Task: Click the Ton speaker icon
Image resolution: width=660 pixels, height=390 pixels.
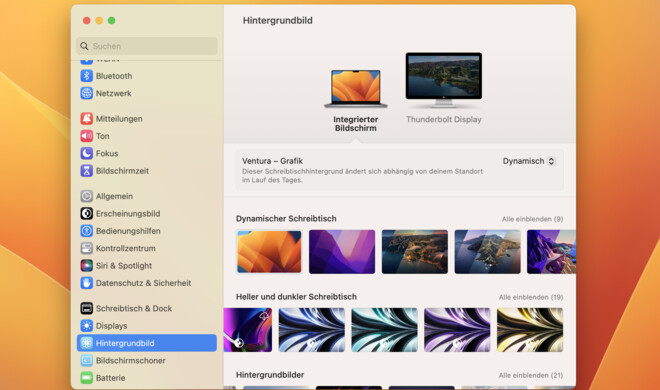Action: click(86, 136)
